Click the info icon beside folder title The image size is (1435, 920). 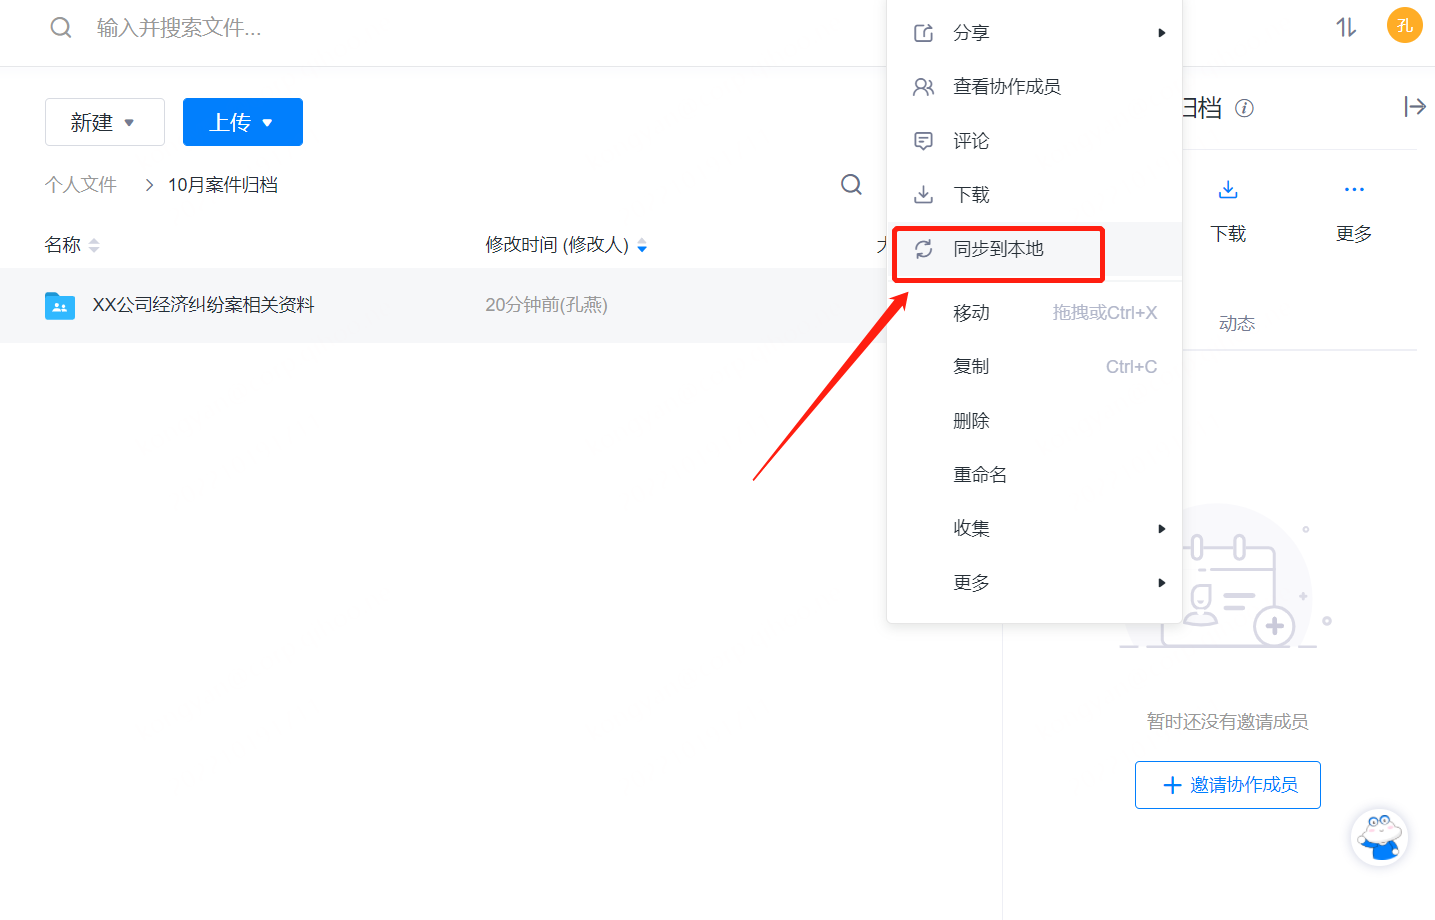coord(1244,108)
